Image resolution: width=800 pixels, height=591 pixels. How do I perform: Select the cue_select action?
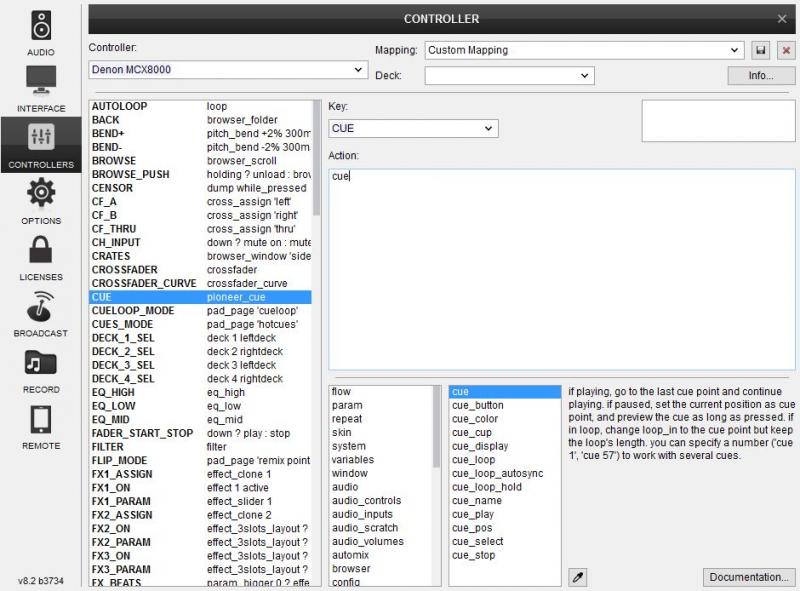[505, 541]
